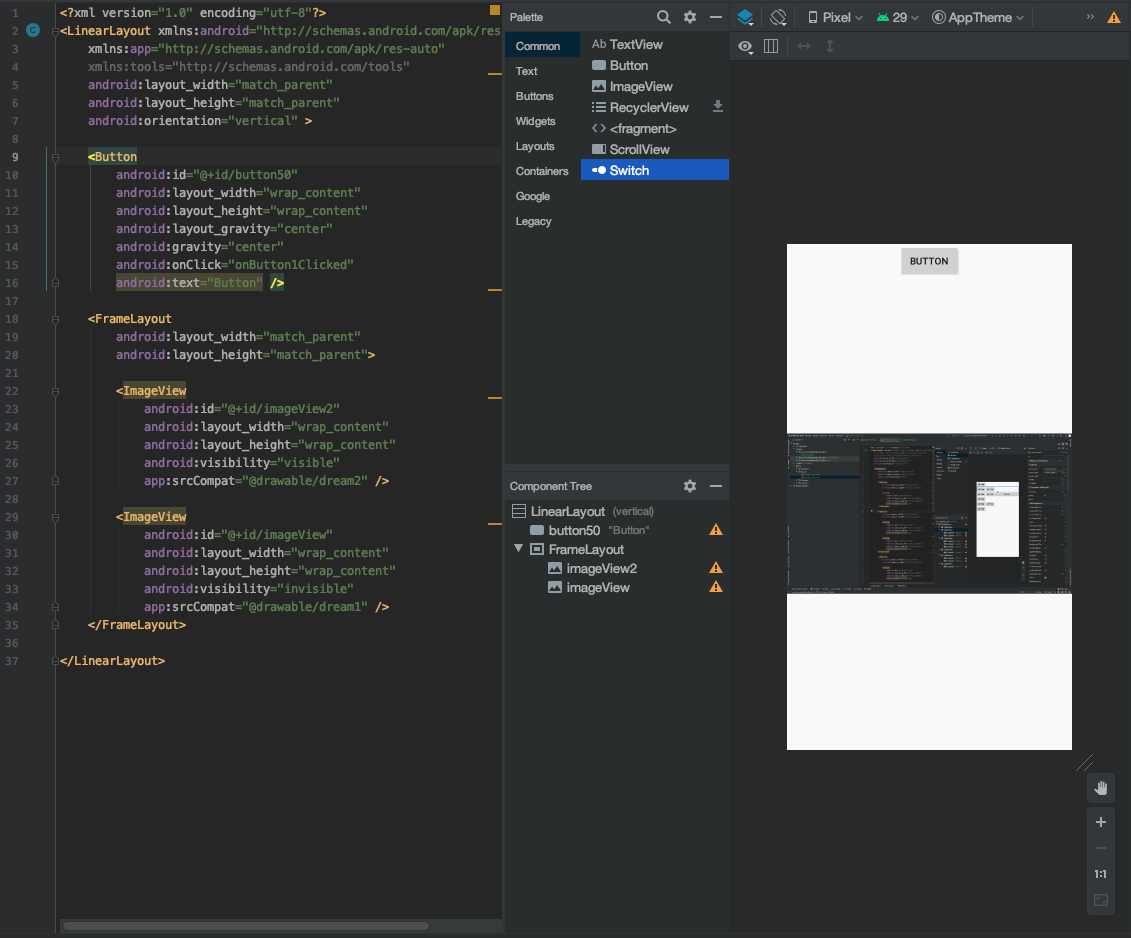1131x938 pixels.
Task: Click warning icon next to imageView2
Action: pyautogui.click(x=716, y=568)
